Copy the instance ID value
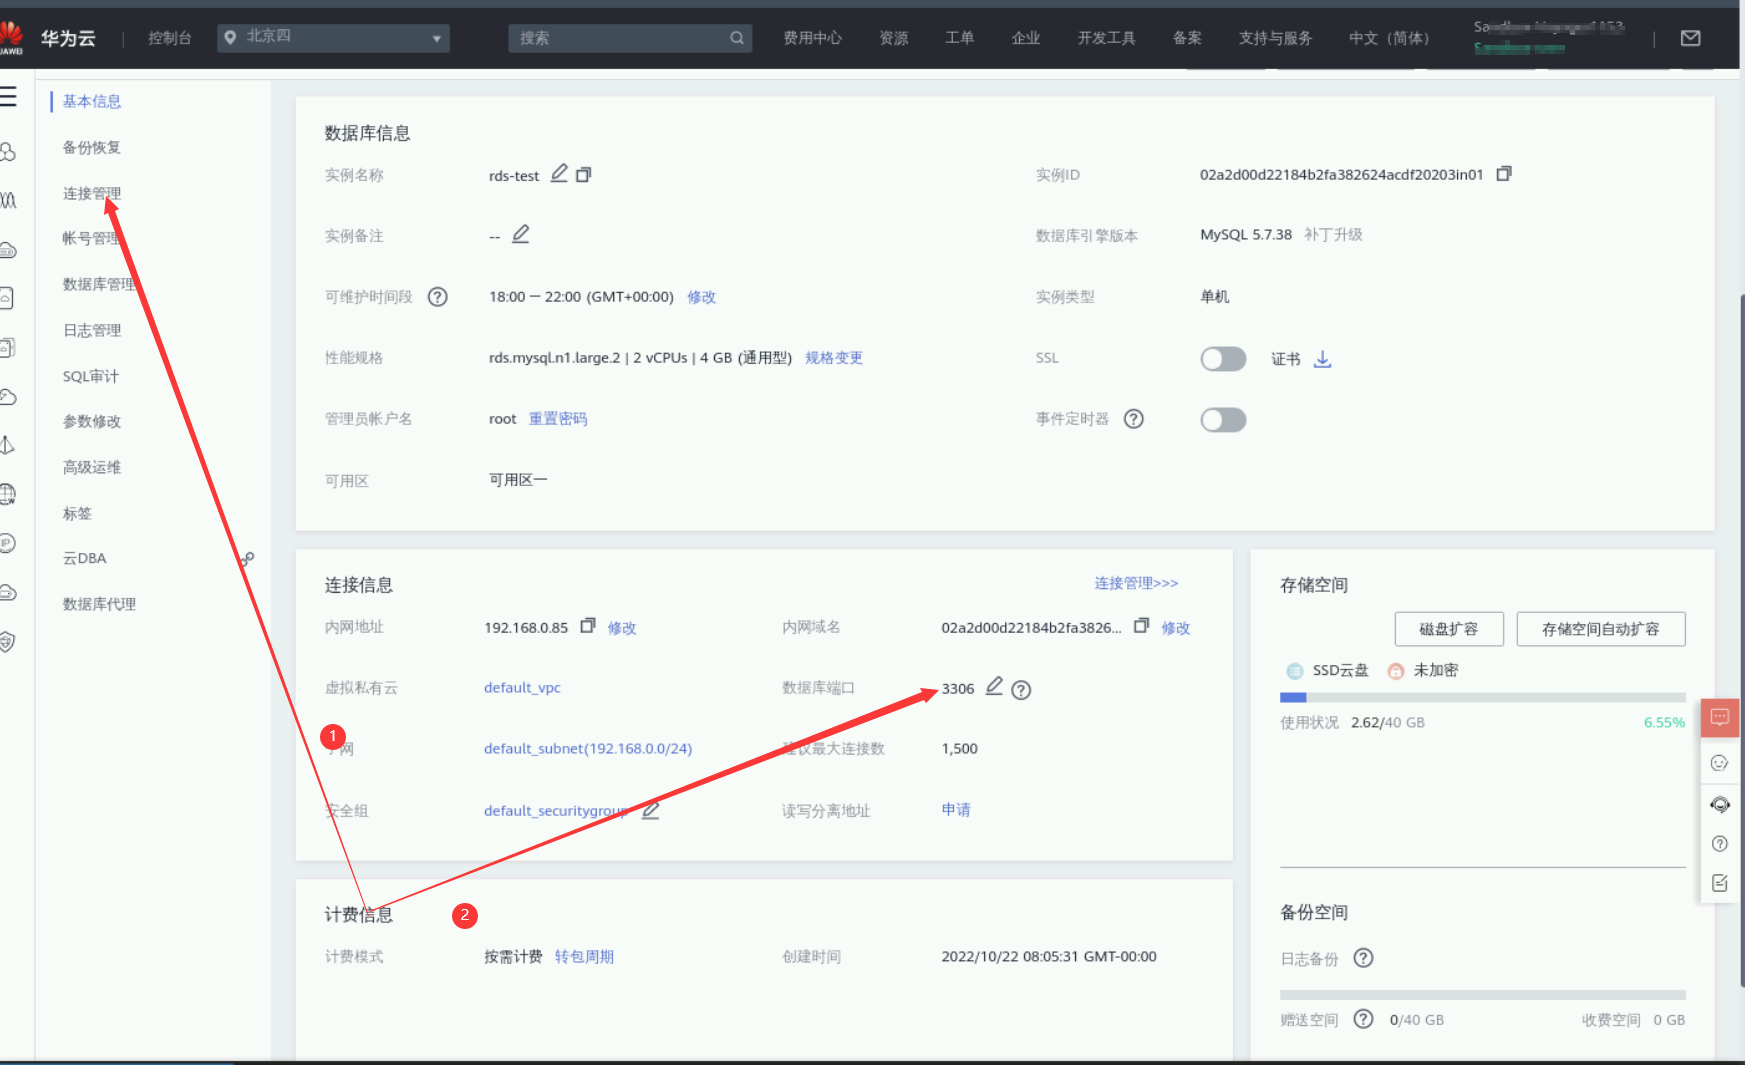Image resolution: width=1745 pixels, height=1065 pixels. coord(1504,174)
